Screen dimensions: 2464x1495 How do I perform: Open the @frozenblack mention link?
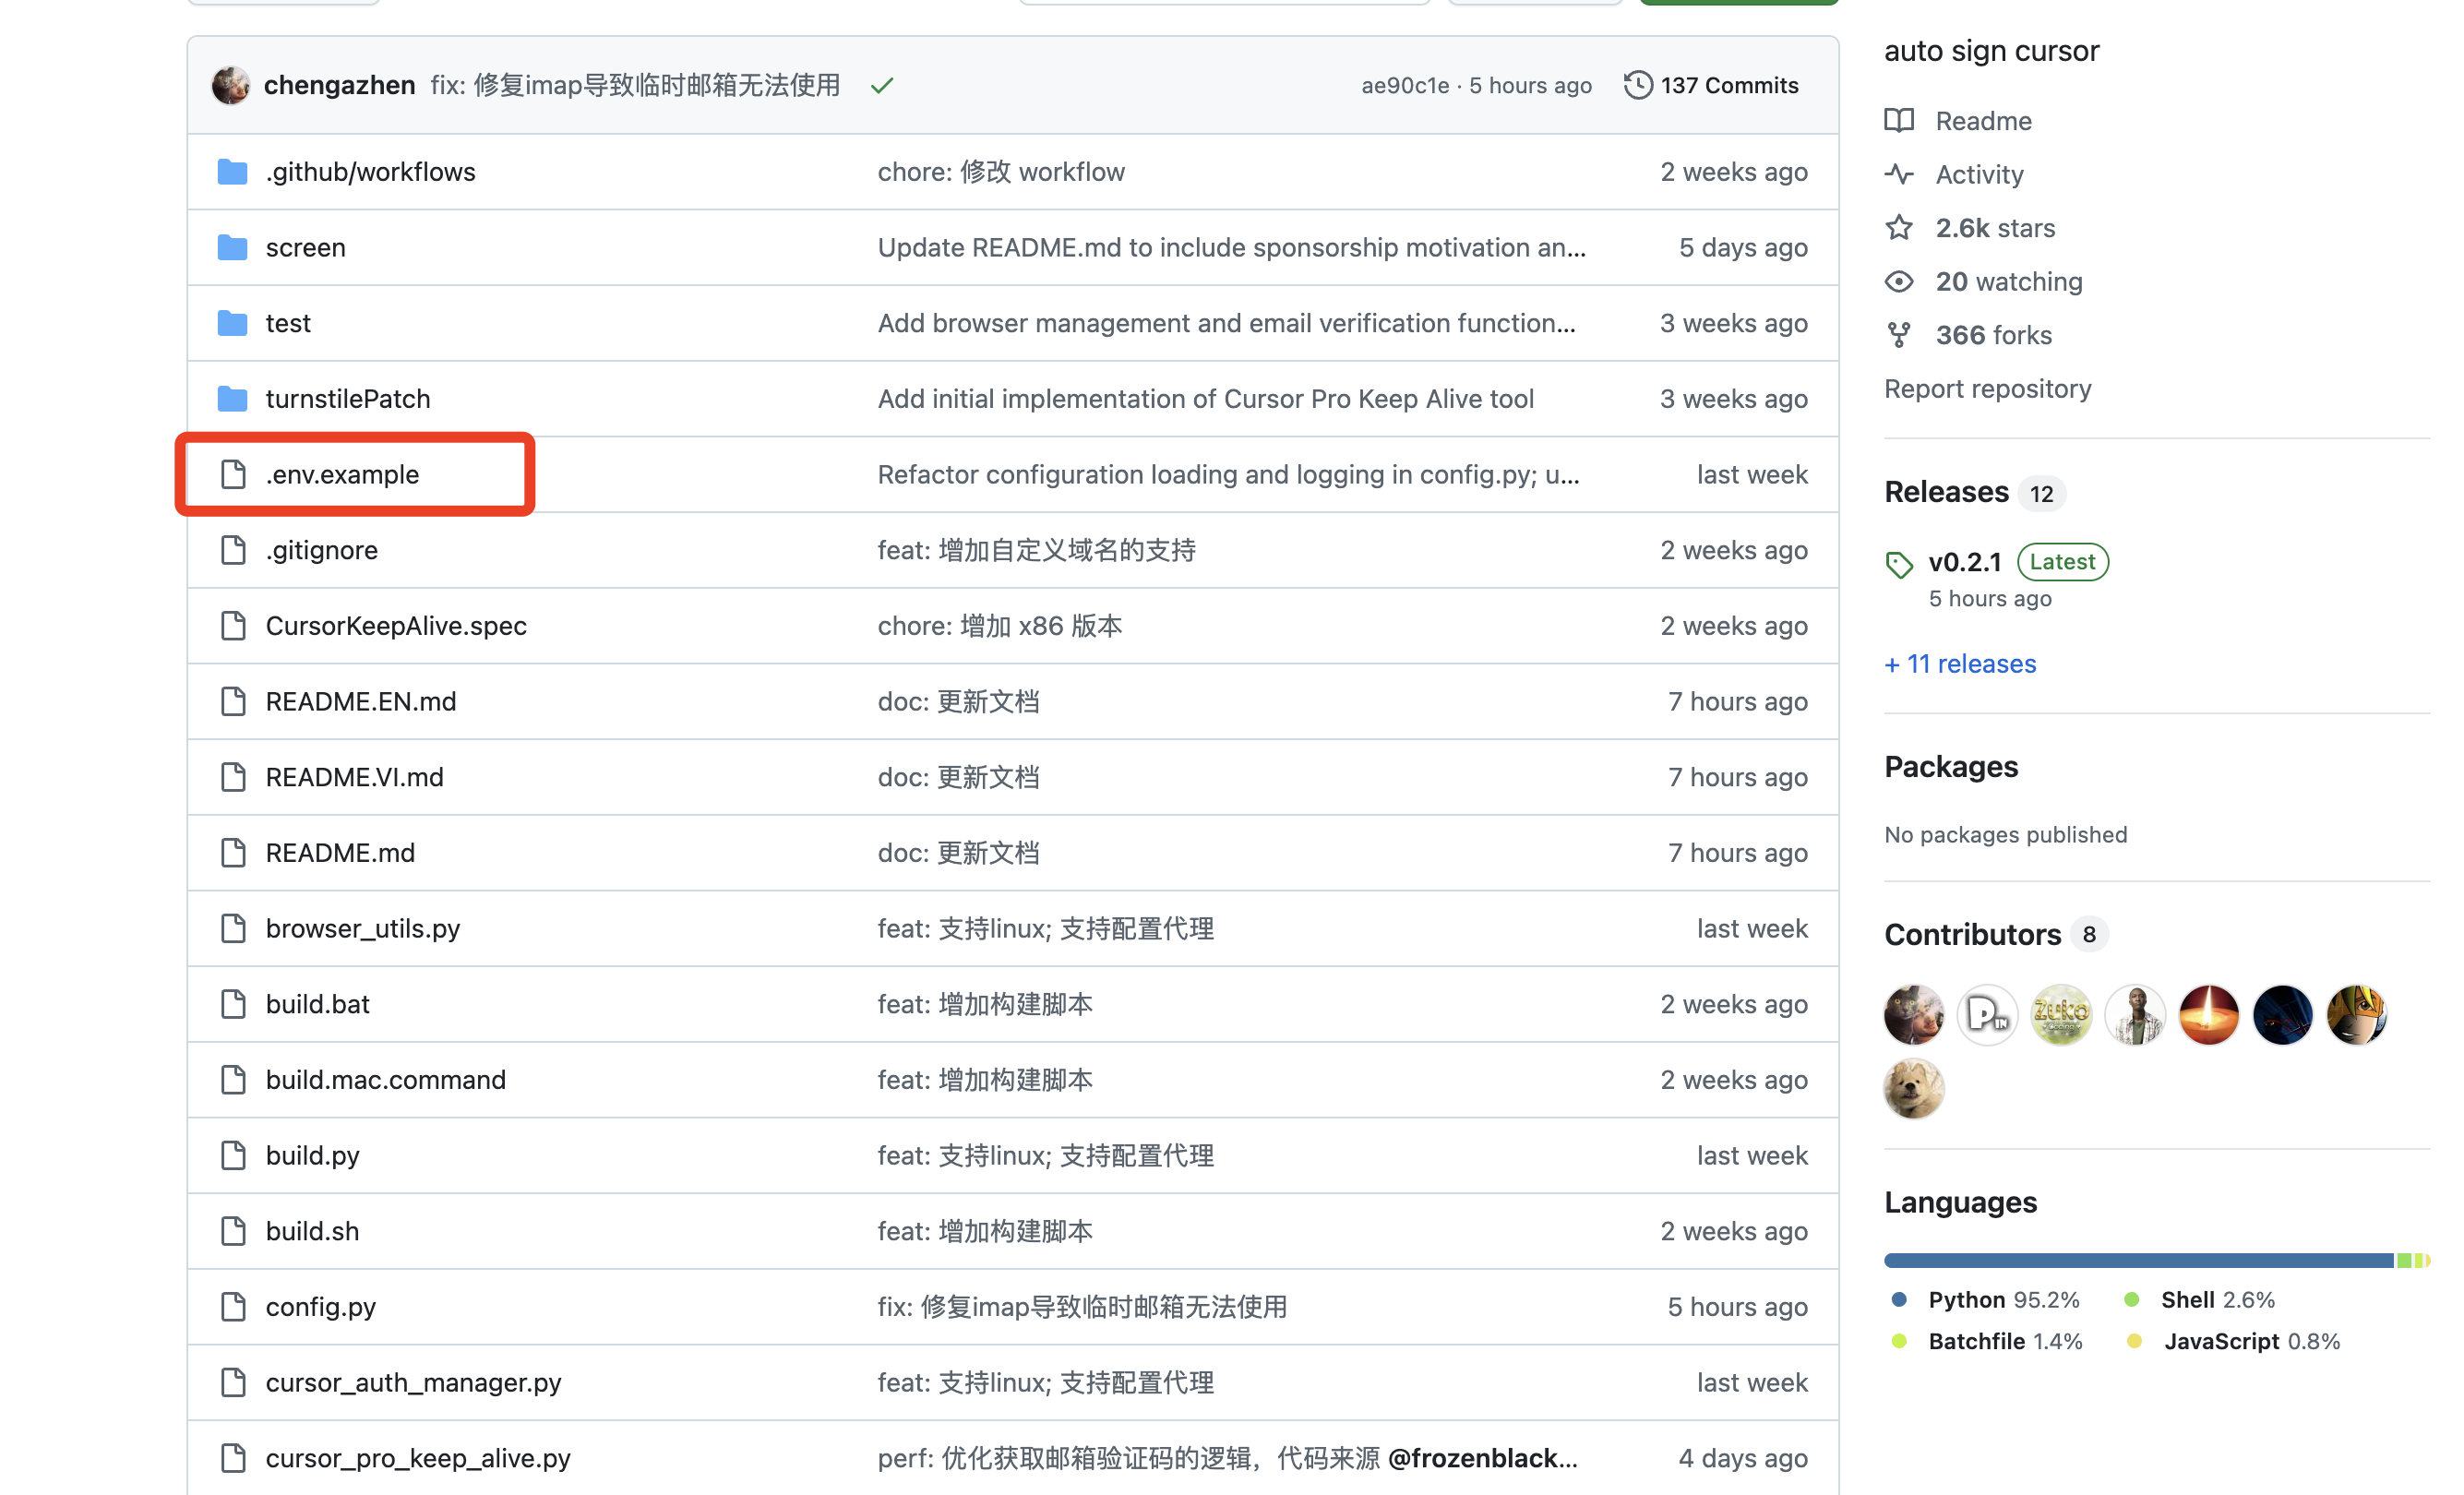point(1483,1458)
